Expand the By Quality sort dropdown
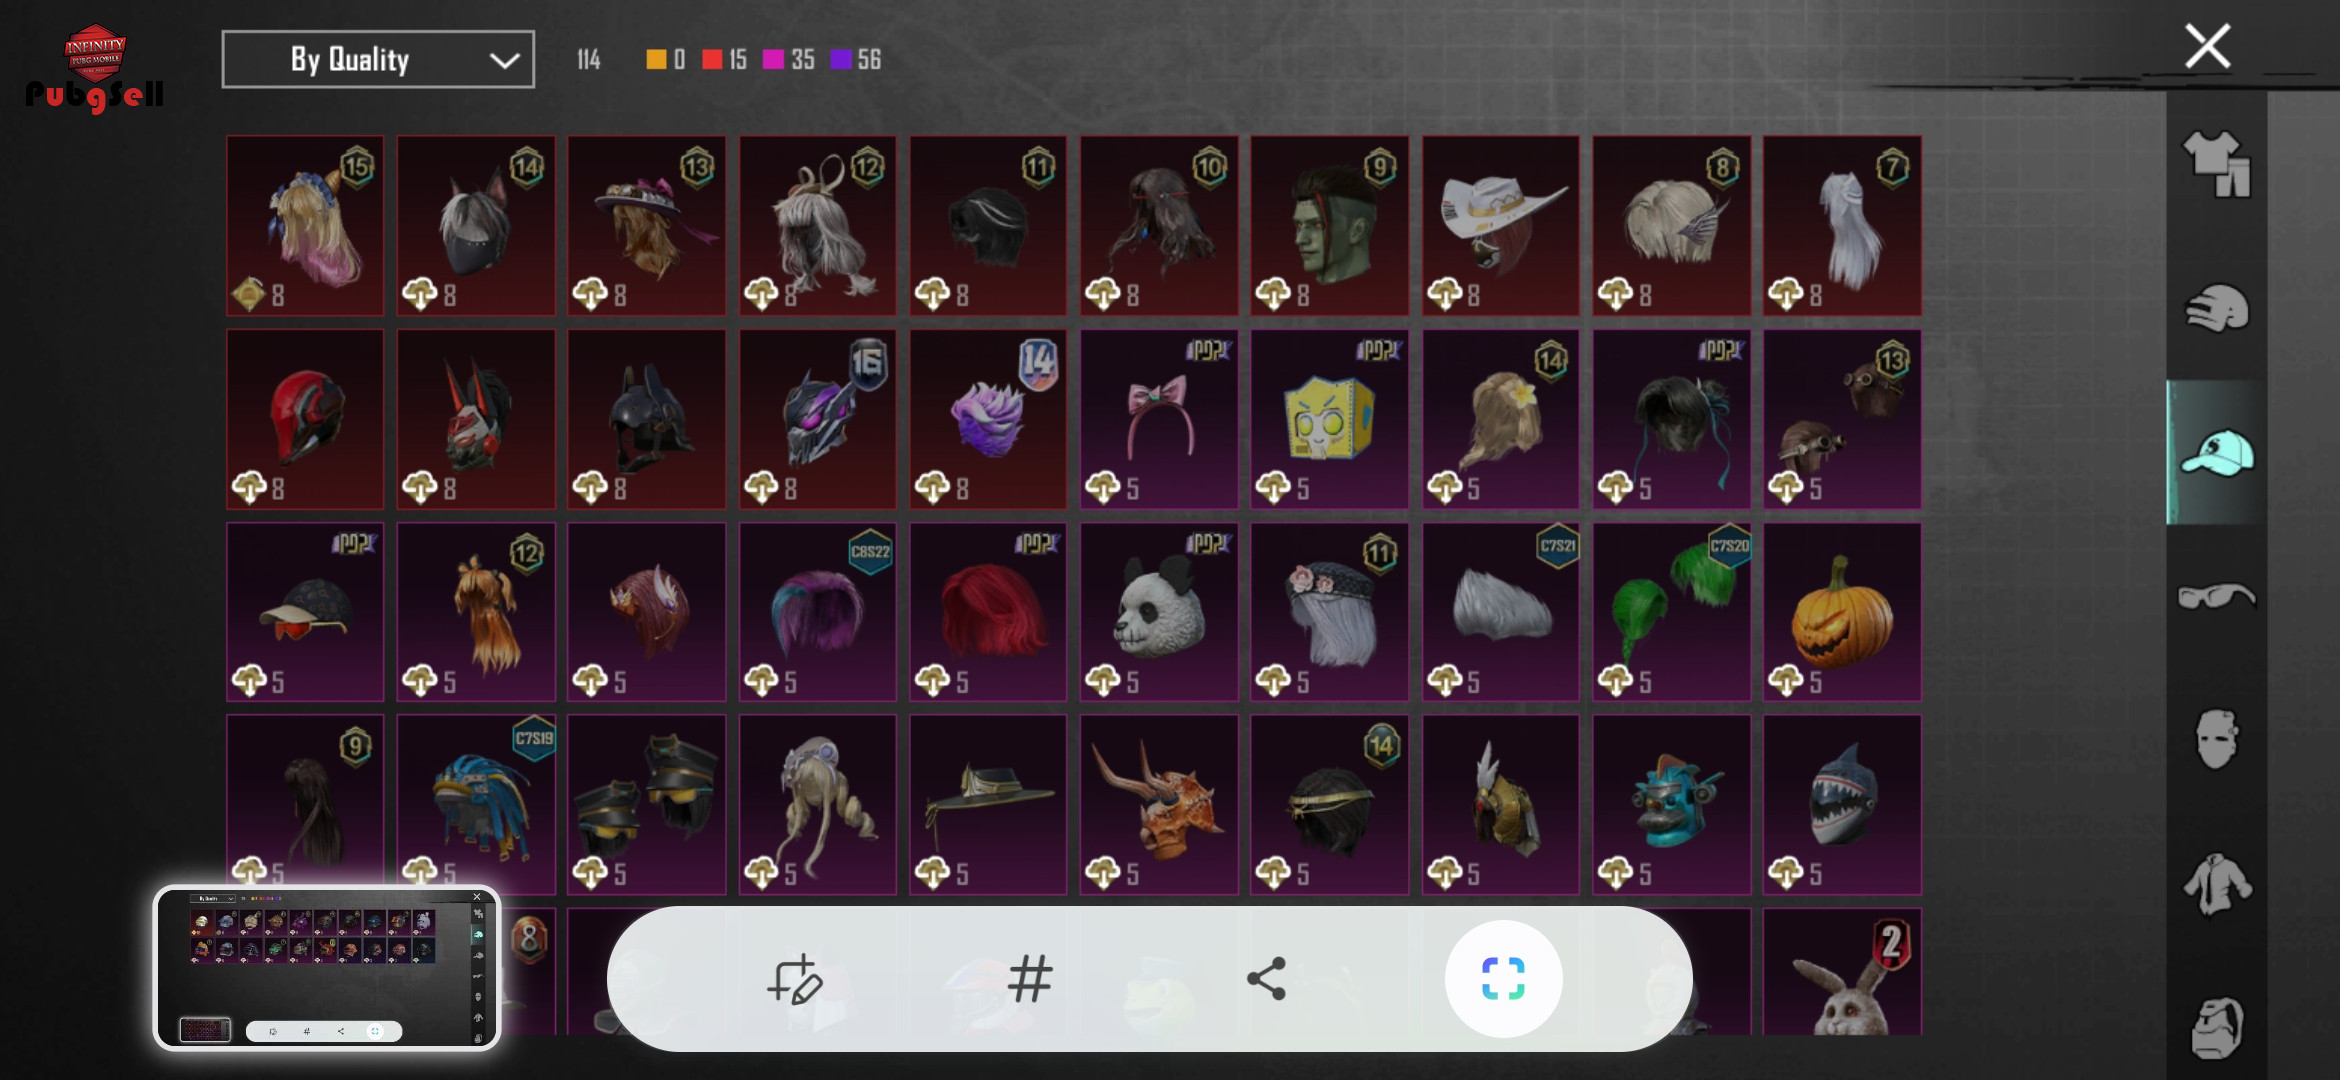This screenshot has width=2340, height=1080. [378, 60]
